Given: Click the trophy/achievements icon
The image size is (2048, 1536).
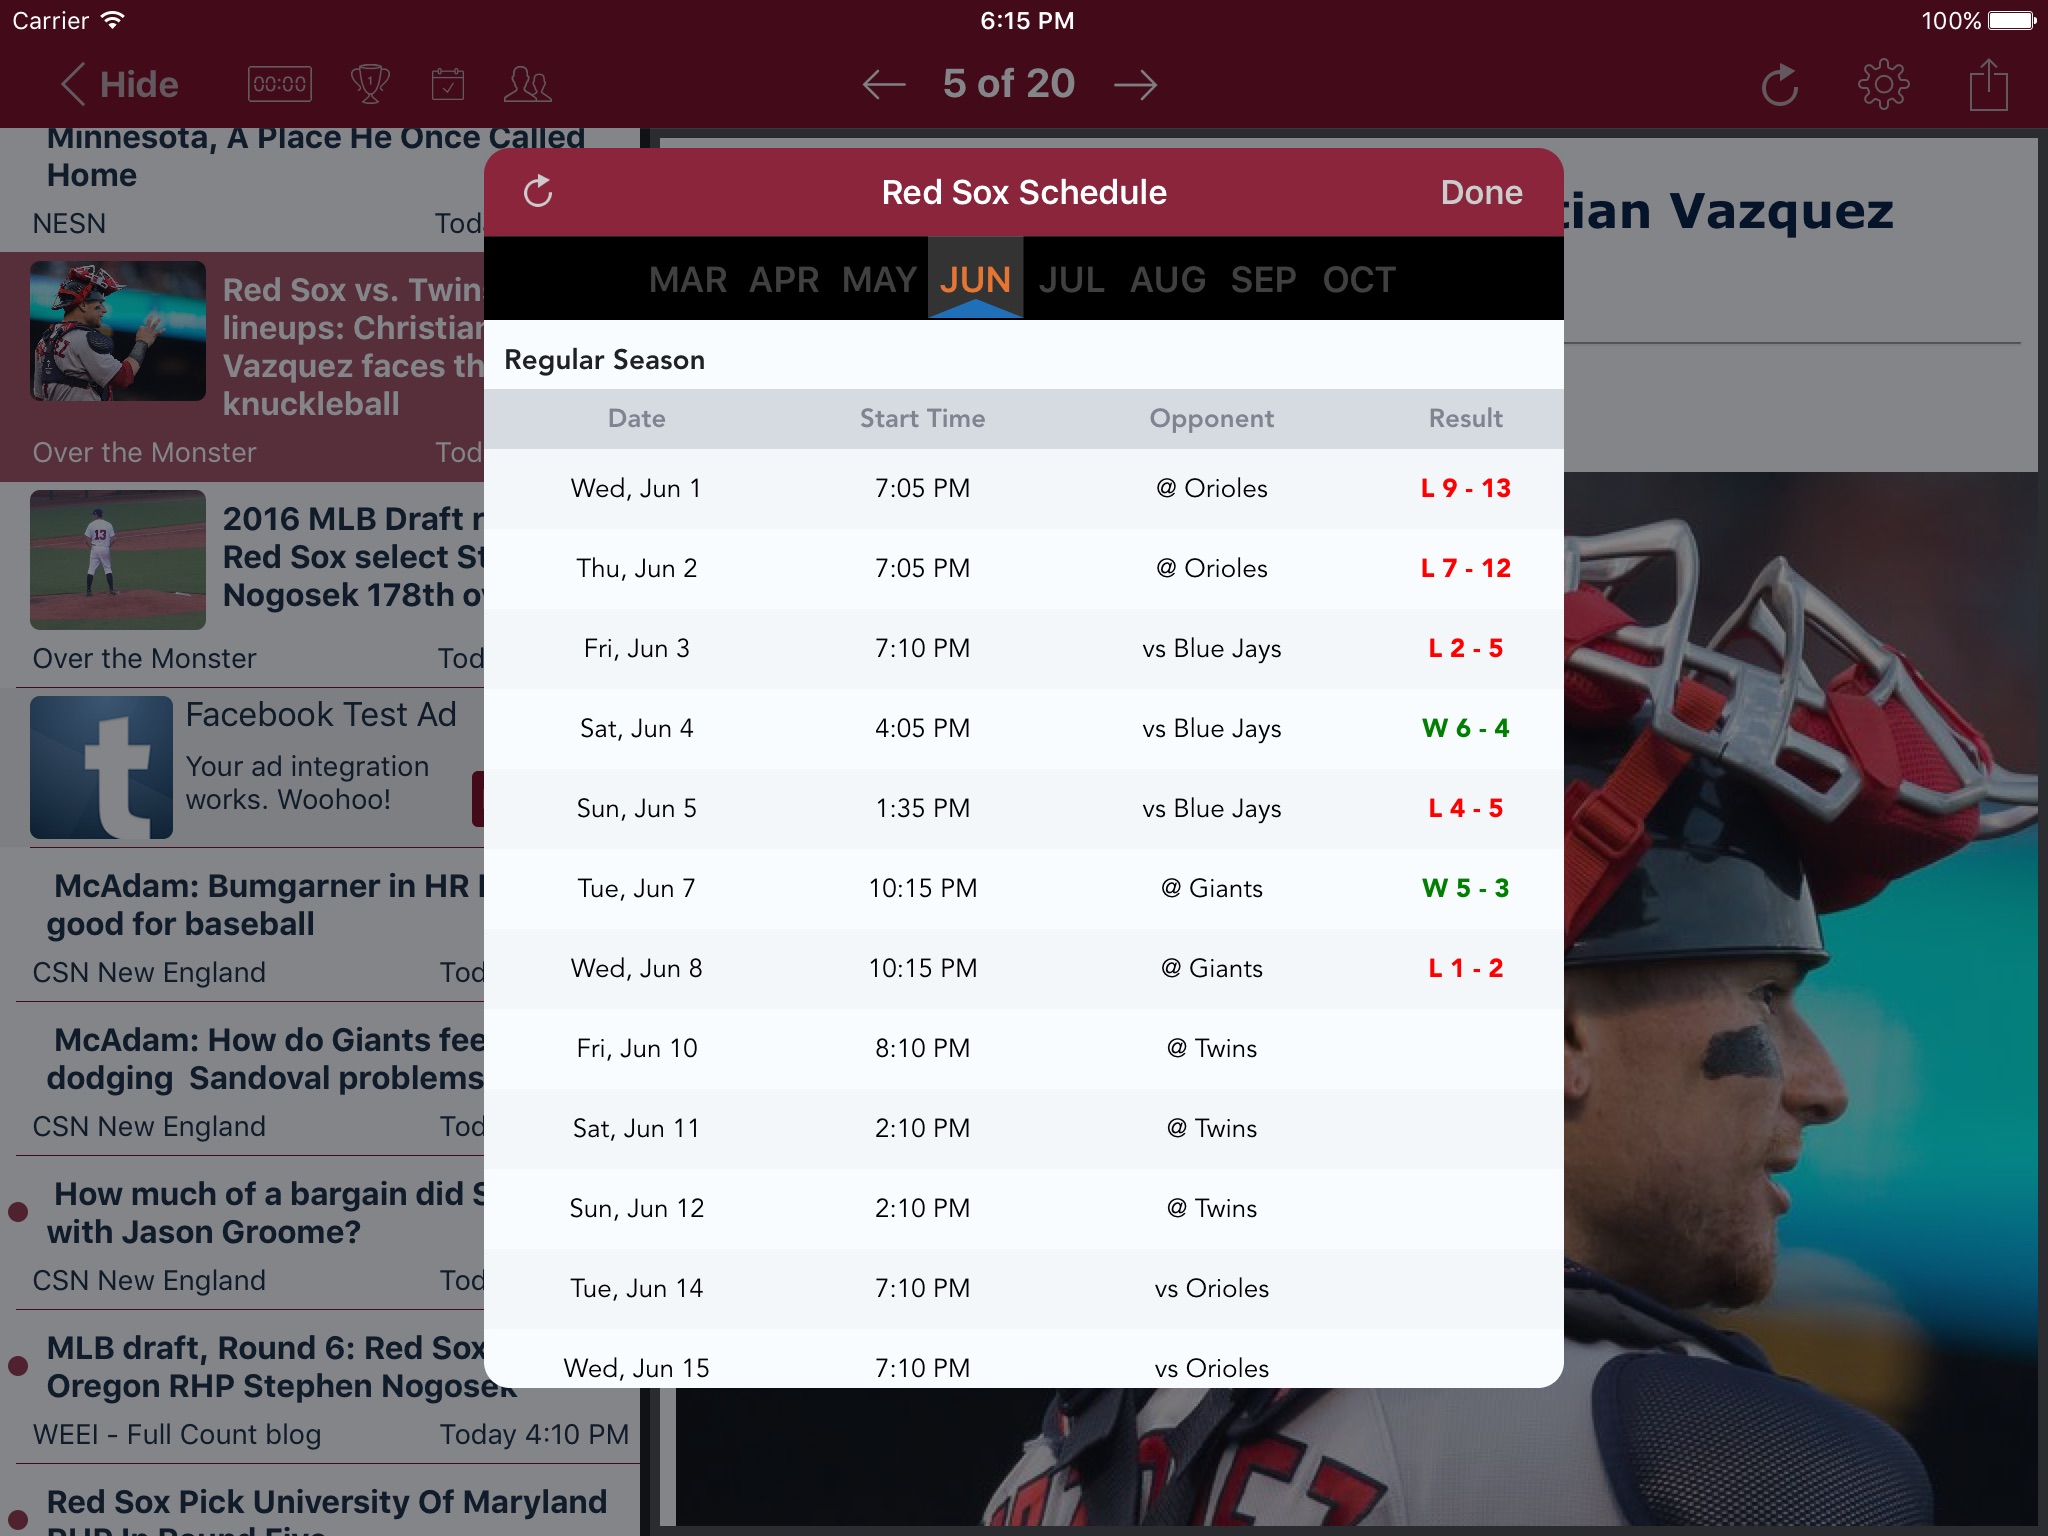Looking at the screenshot, I should [x=363, y=84].
